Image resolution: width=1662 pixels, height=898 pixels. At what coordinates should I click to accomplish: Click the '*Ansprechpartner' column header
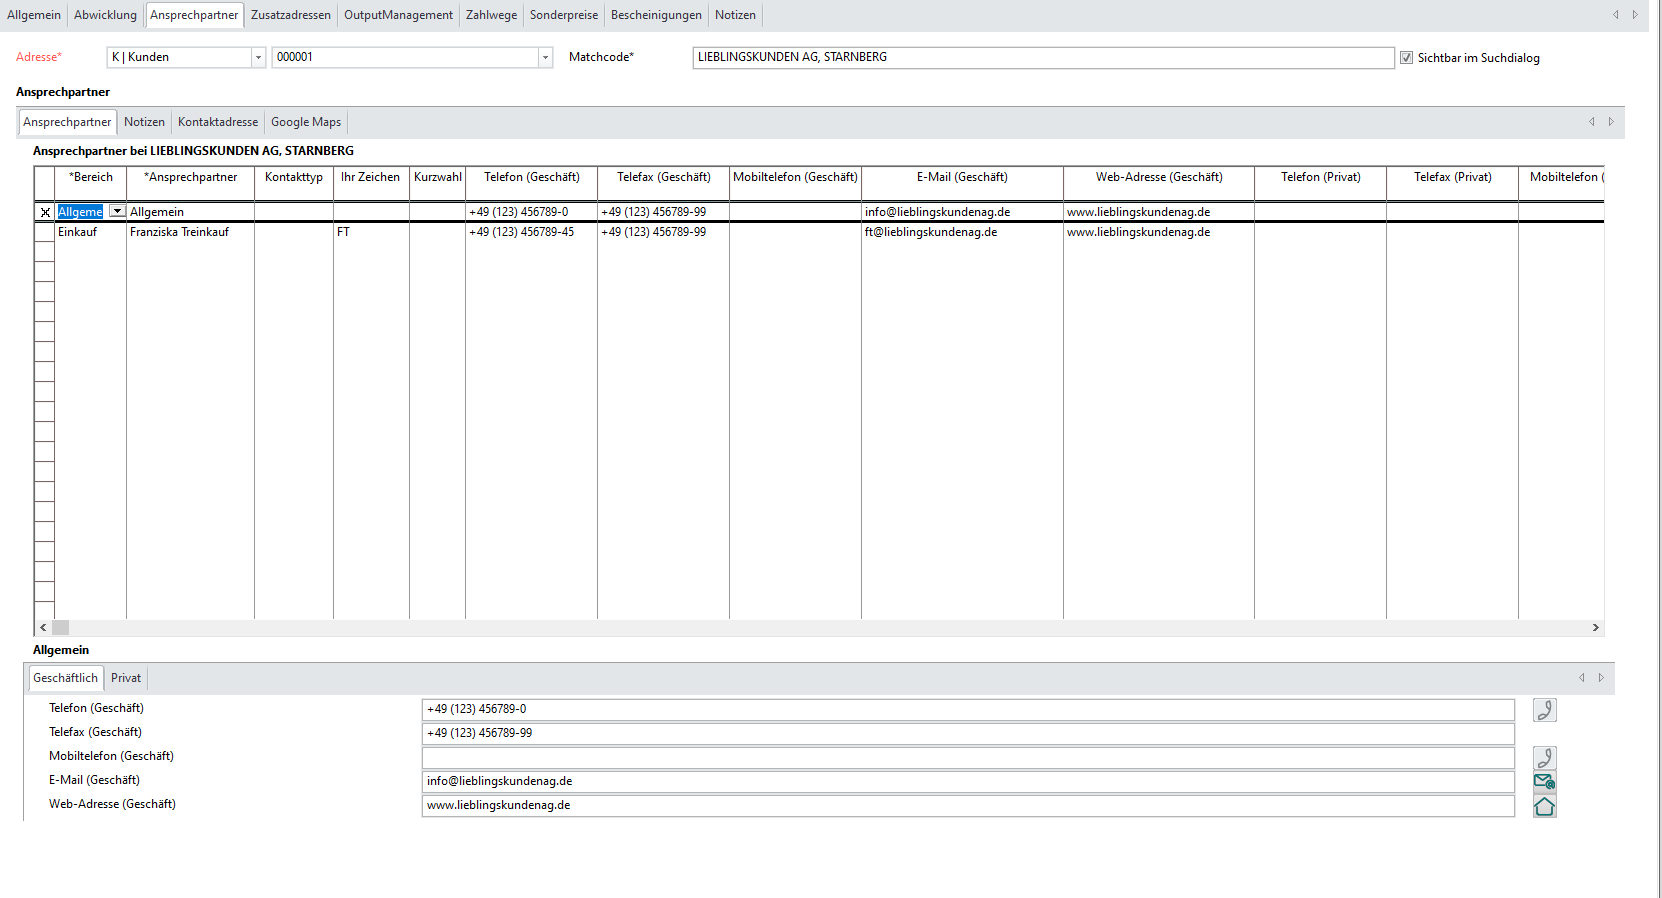190,178
